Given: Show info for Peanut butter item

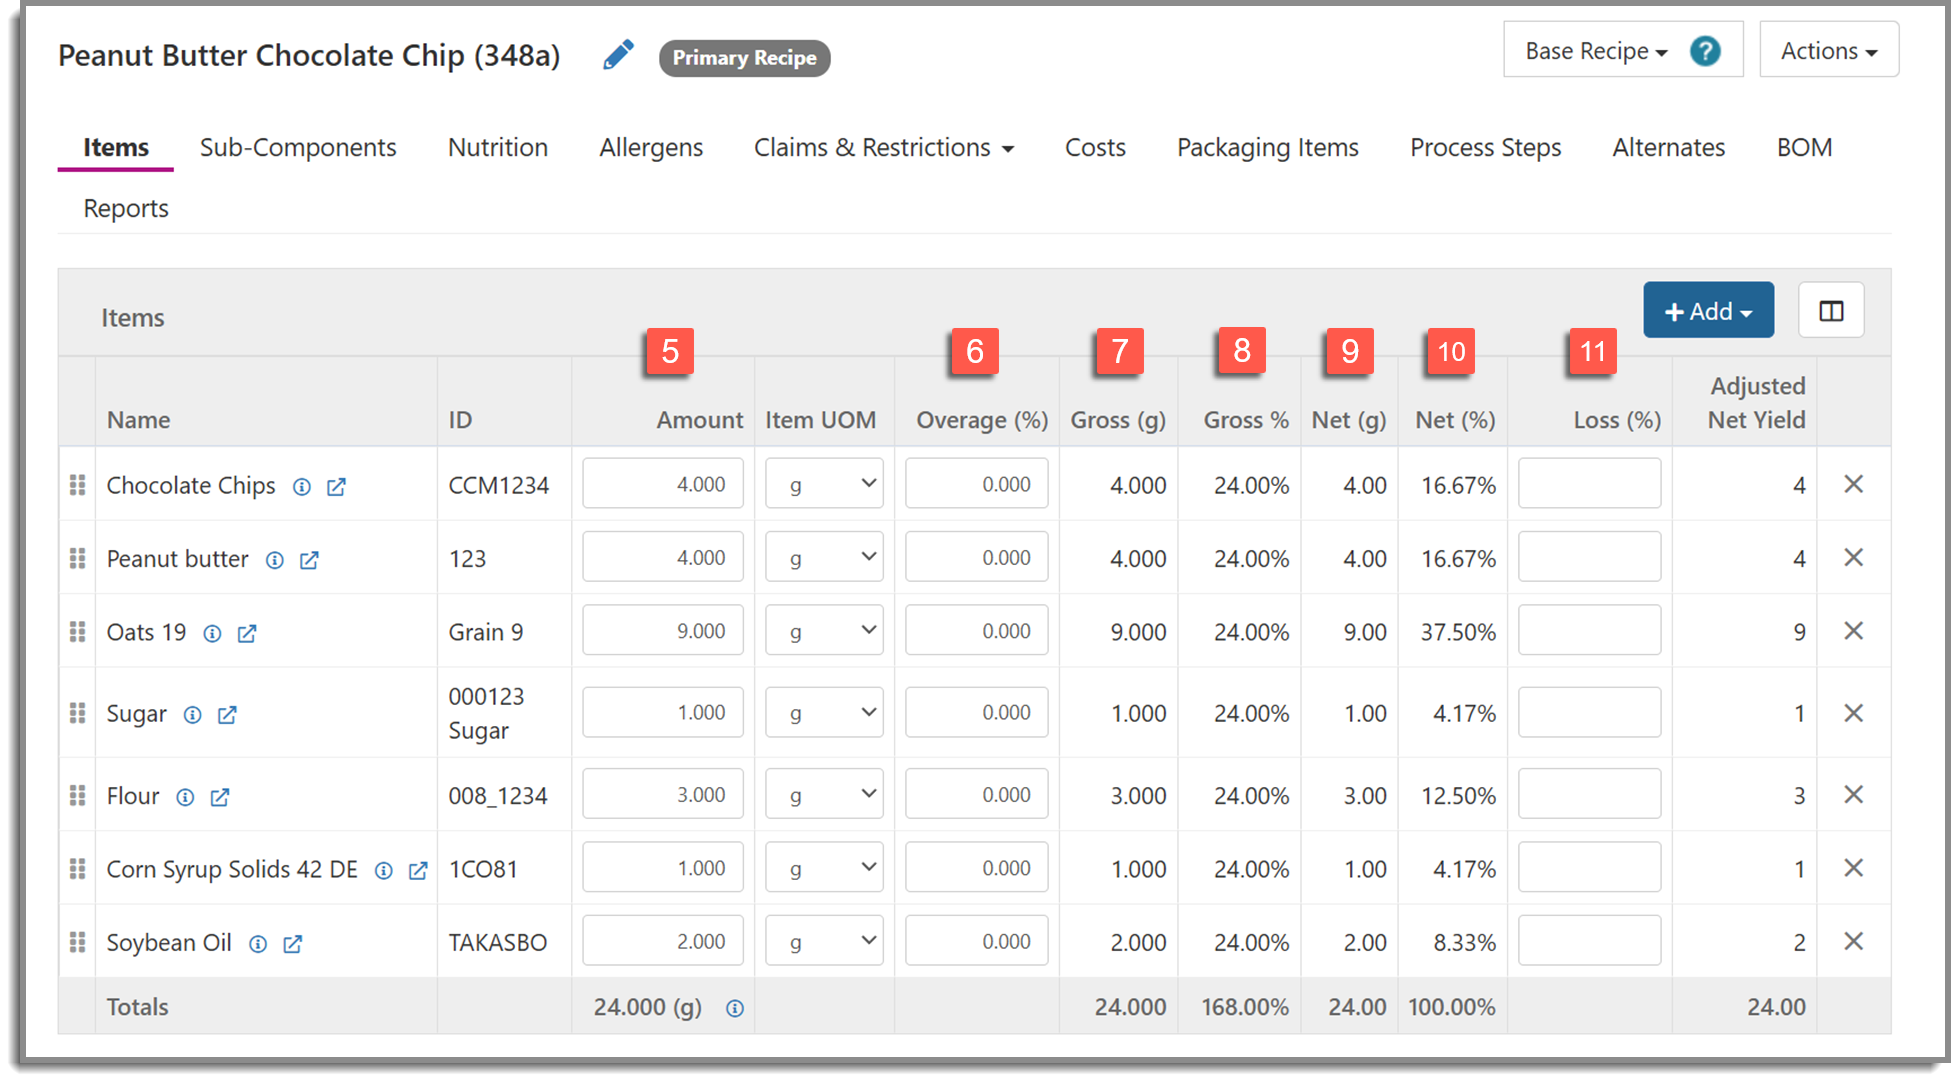Looking at the screenshot, I should 274,560.
